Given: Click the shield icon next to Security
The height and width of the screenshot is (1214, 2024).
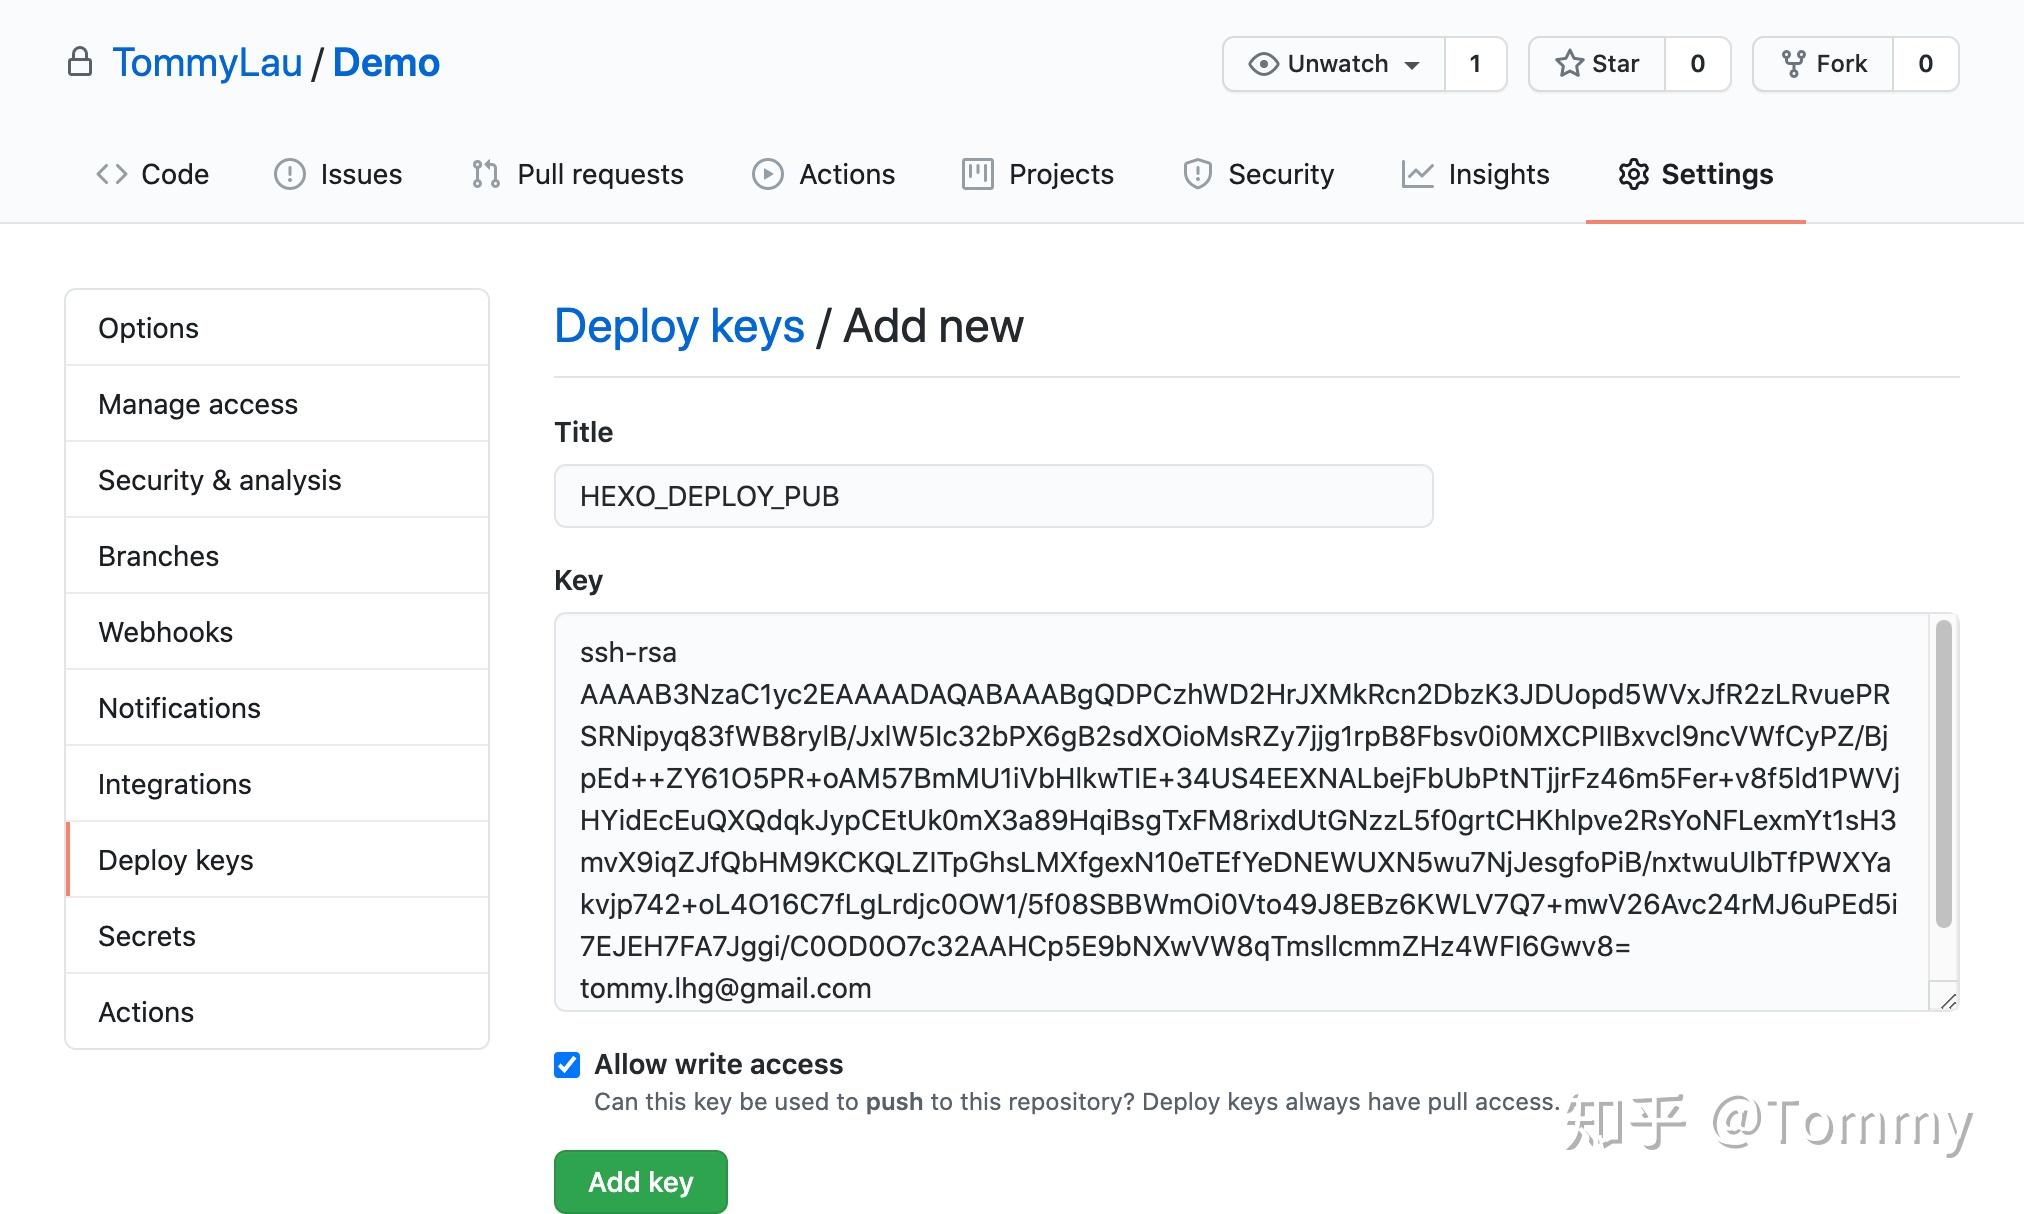Looking at the screenshot, I should click(x=1197, y=174).
